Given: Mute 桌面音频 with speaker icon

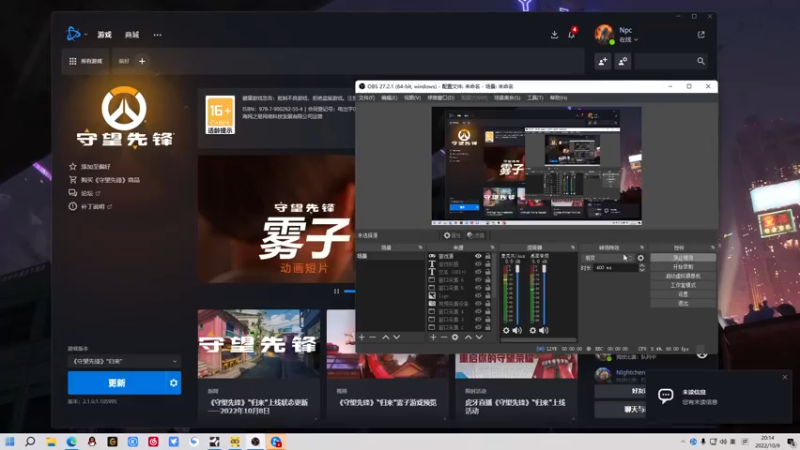Looking at the screenshot, I should point(544,331).
